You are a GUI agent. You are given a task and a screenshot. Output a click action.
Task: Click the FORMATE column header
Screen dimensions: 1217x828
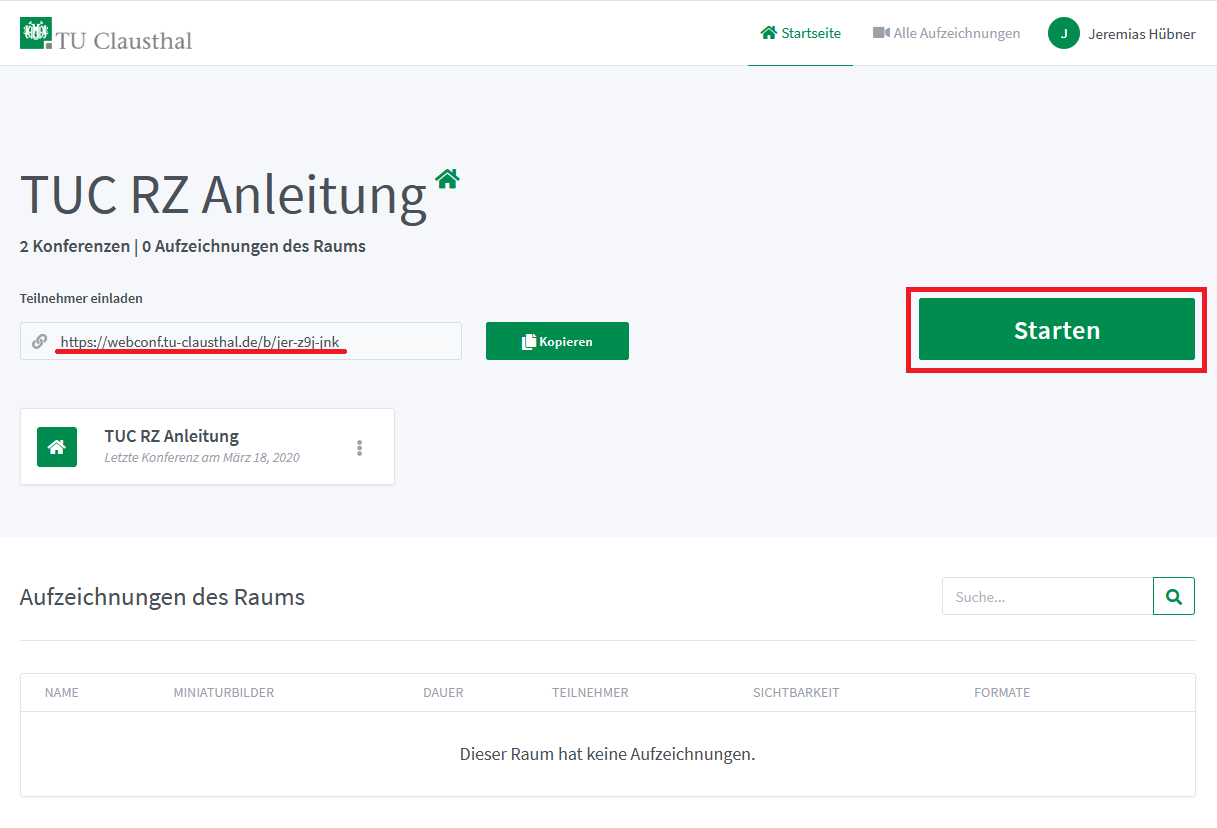(1002, 693)
